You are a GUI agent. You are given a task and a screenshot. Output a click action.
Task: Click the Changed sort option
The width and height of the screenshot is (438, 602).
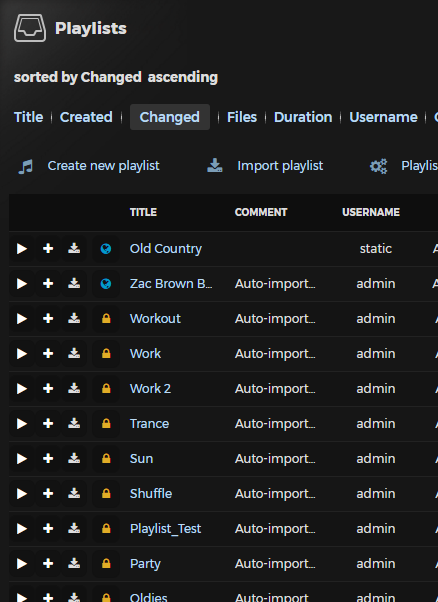click(x=170, y=117)
